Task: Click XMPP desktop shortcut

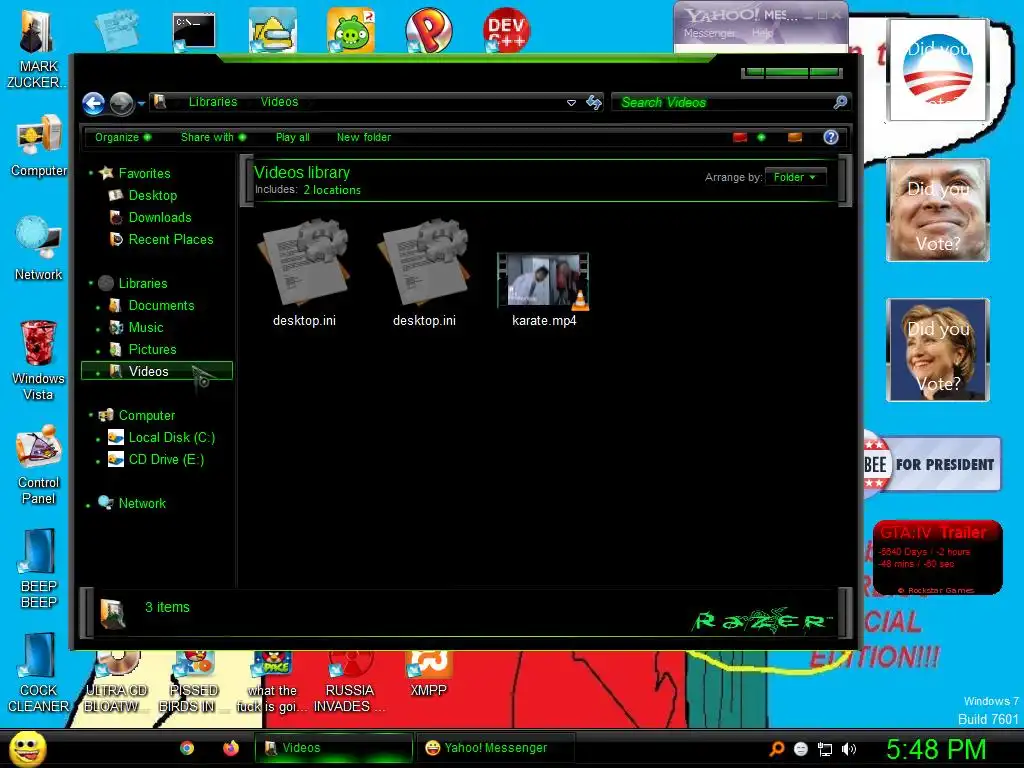Action: (428, 674)
